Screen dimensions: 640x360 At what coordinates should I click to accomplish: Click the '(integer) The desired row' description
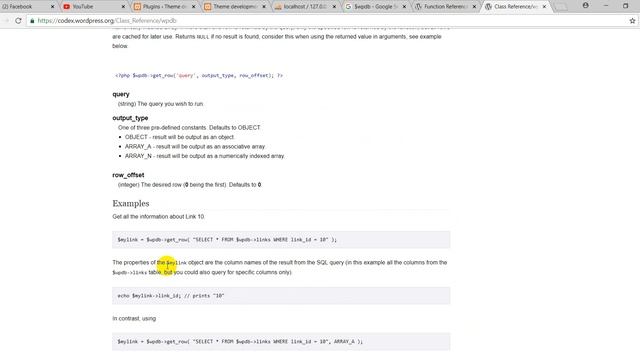(x=190, y=185)
